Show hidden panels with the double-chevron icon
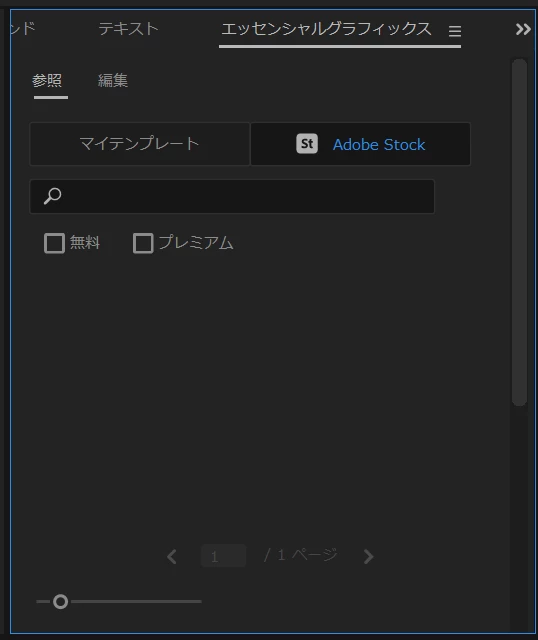Image resolution: width=538 pixels, height=640 pixels. coord(523,29)
